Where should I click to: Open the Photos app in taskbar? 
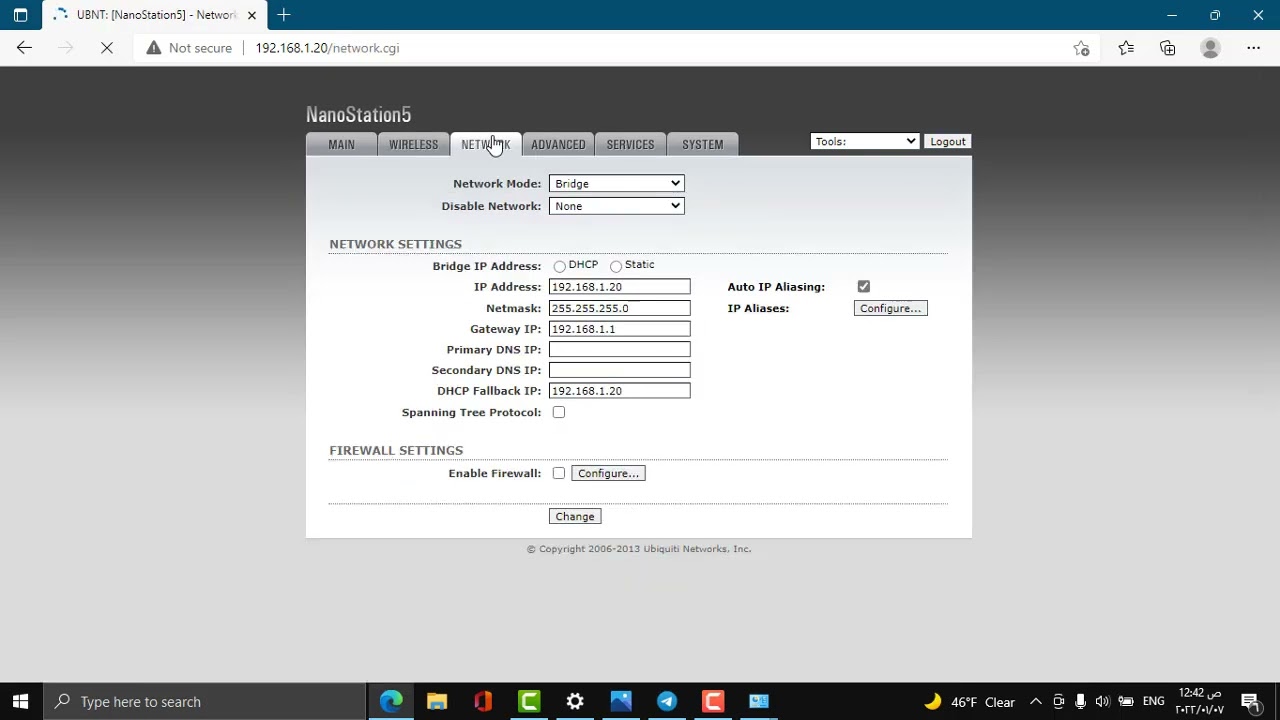click(x=621, y=701)
